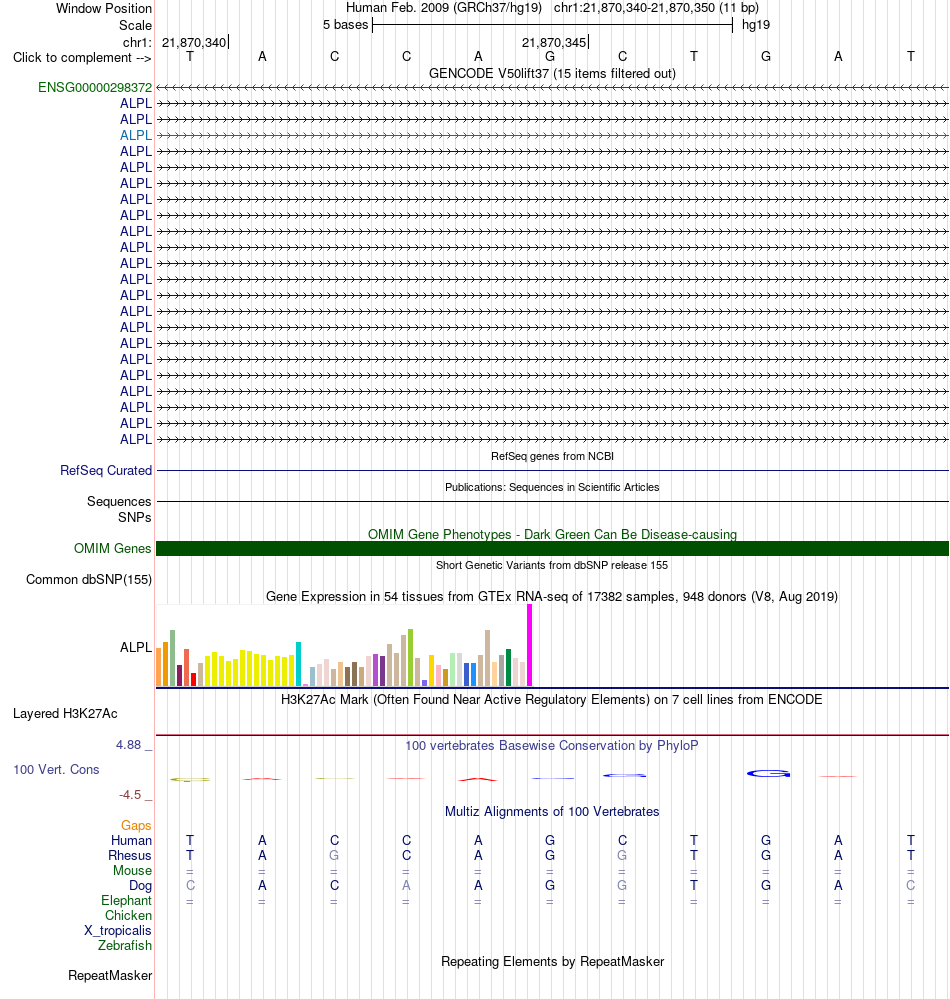Click the chr1: ruler label
The width and height of the screenshot is (950, 999).
[137, 43]
